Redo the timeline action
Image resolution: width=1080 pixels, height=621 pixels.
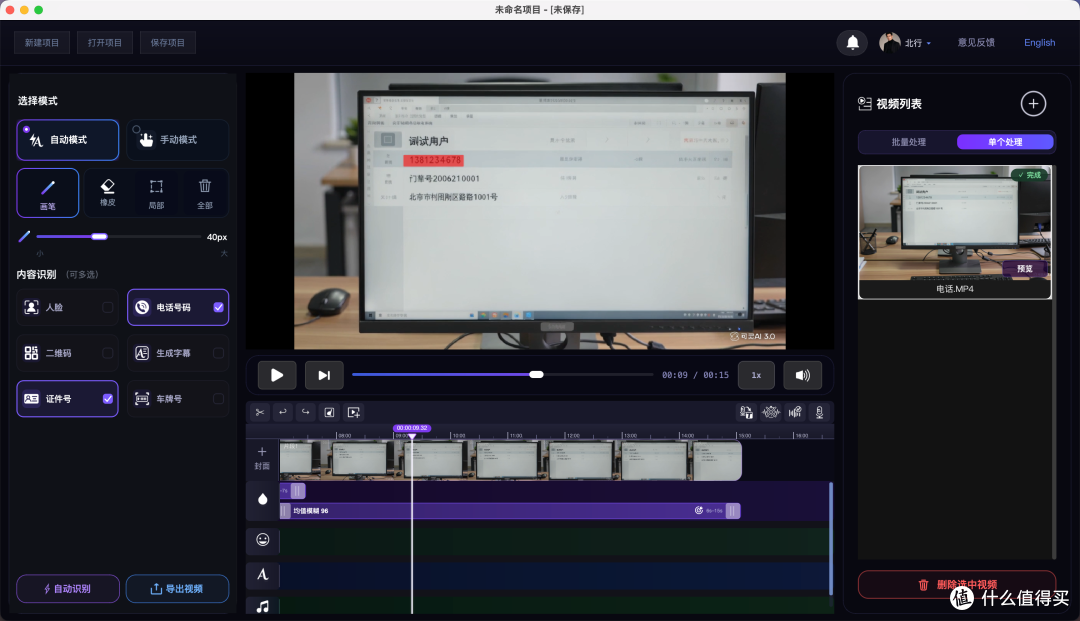point(305,412)
